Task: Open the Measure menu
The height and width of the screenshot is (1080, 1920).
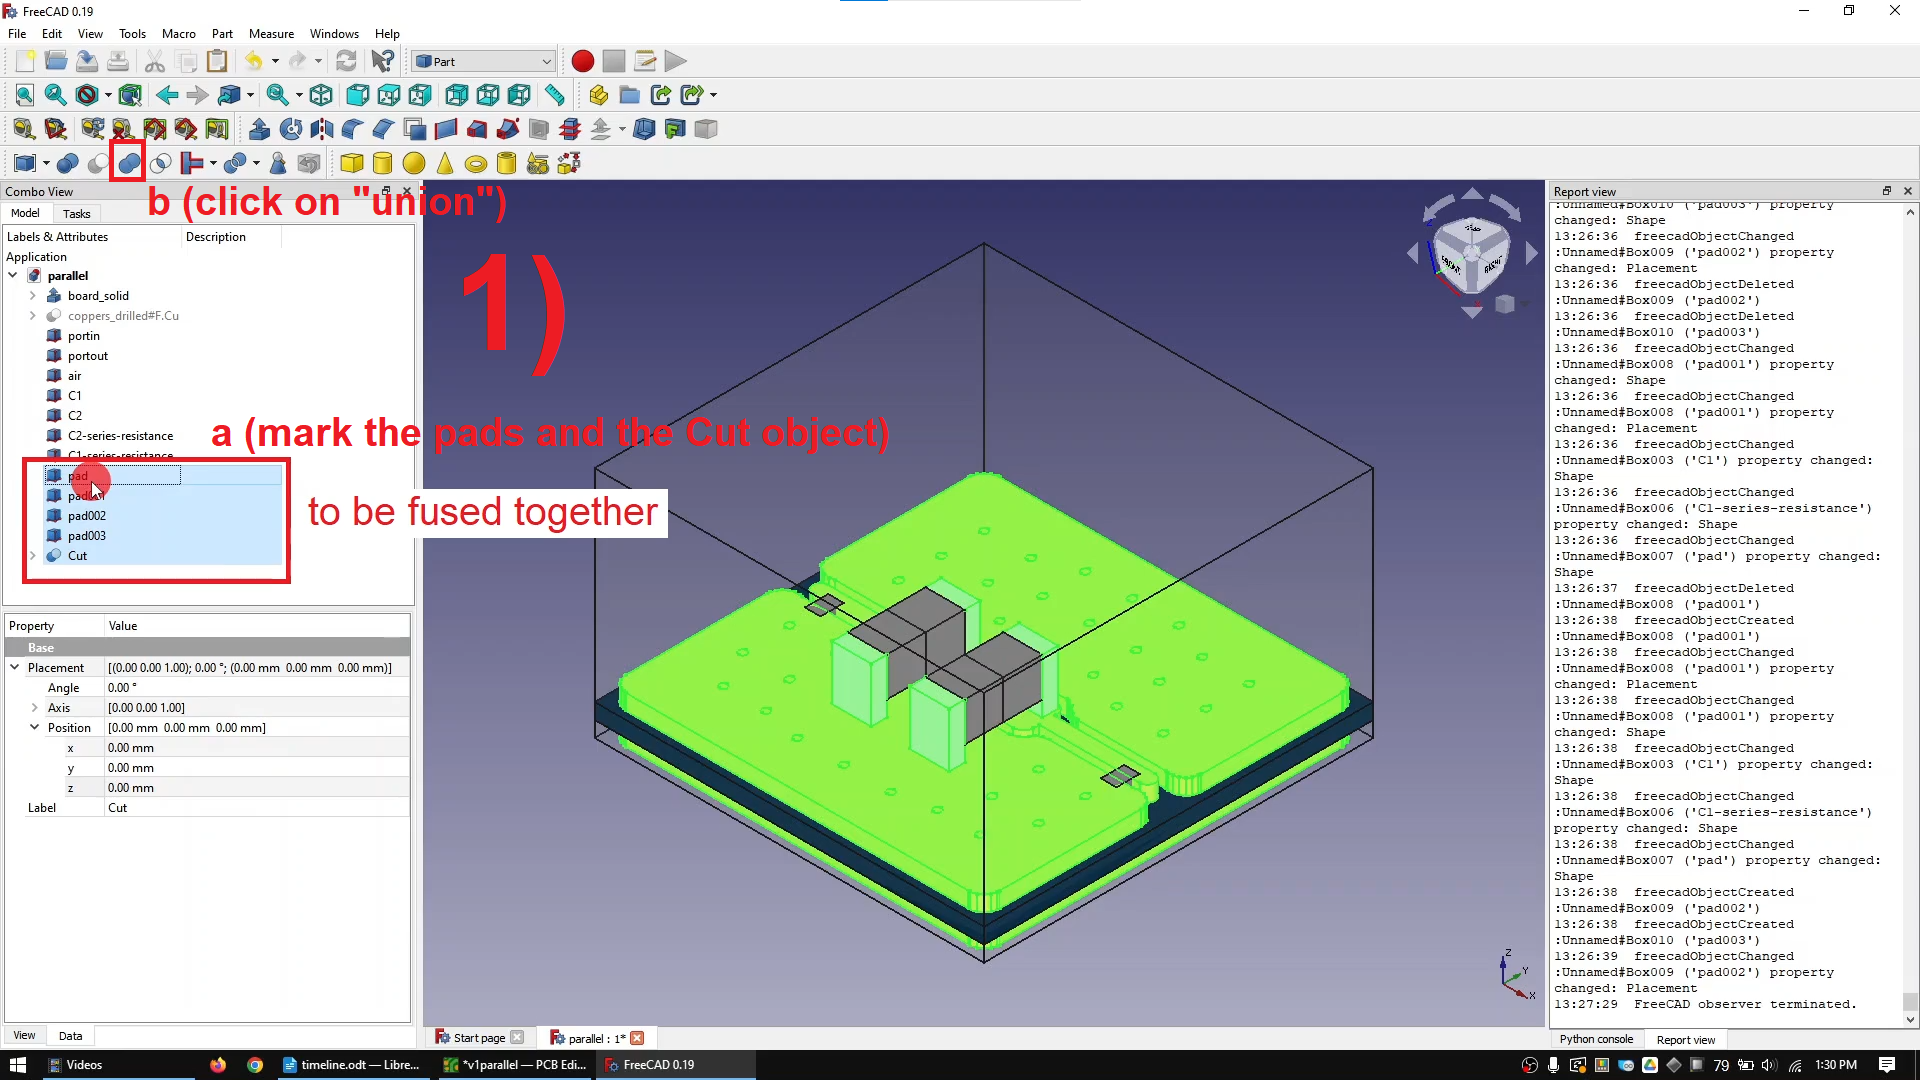Action: [x=271, y=33]
